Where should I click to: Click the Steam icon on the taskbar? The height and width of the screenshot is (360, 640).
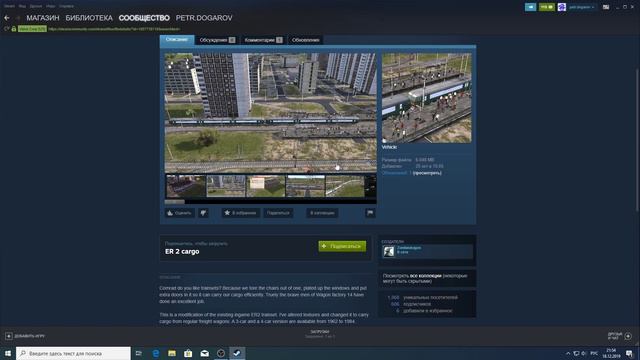[x=237, y=353]
